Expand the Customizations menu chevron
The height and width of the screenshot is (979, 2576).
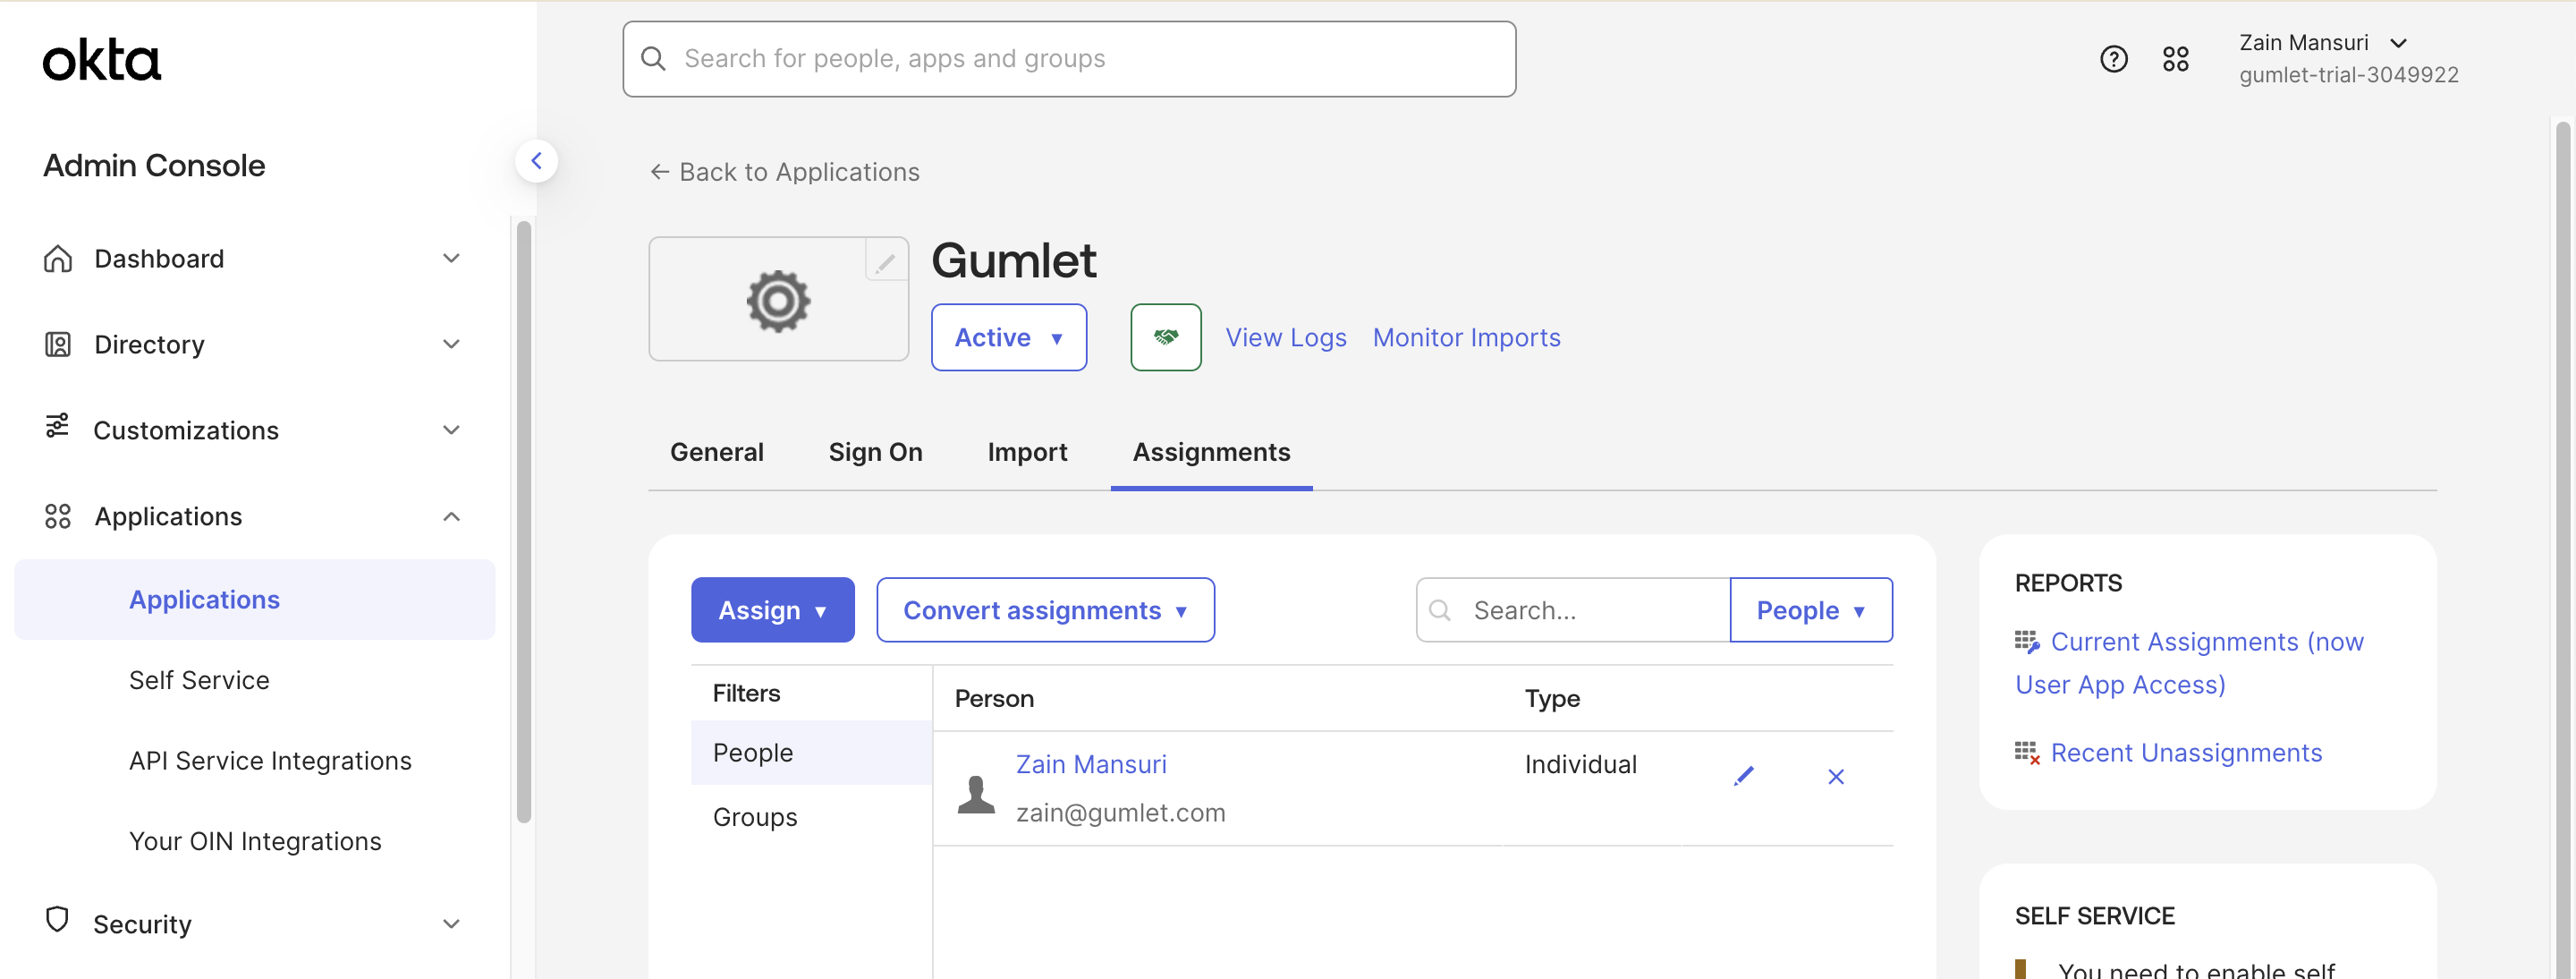tap(452, 430)
